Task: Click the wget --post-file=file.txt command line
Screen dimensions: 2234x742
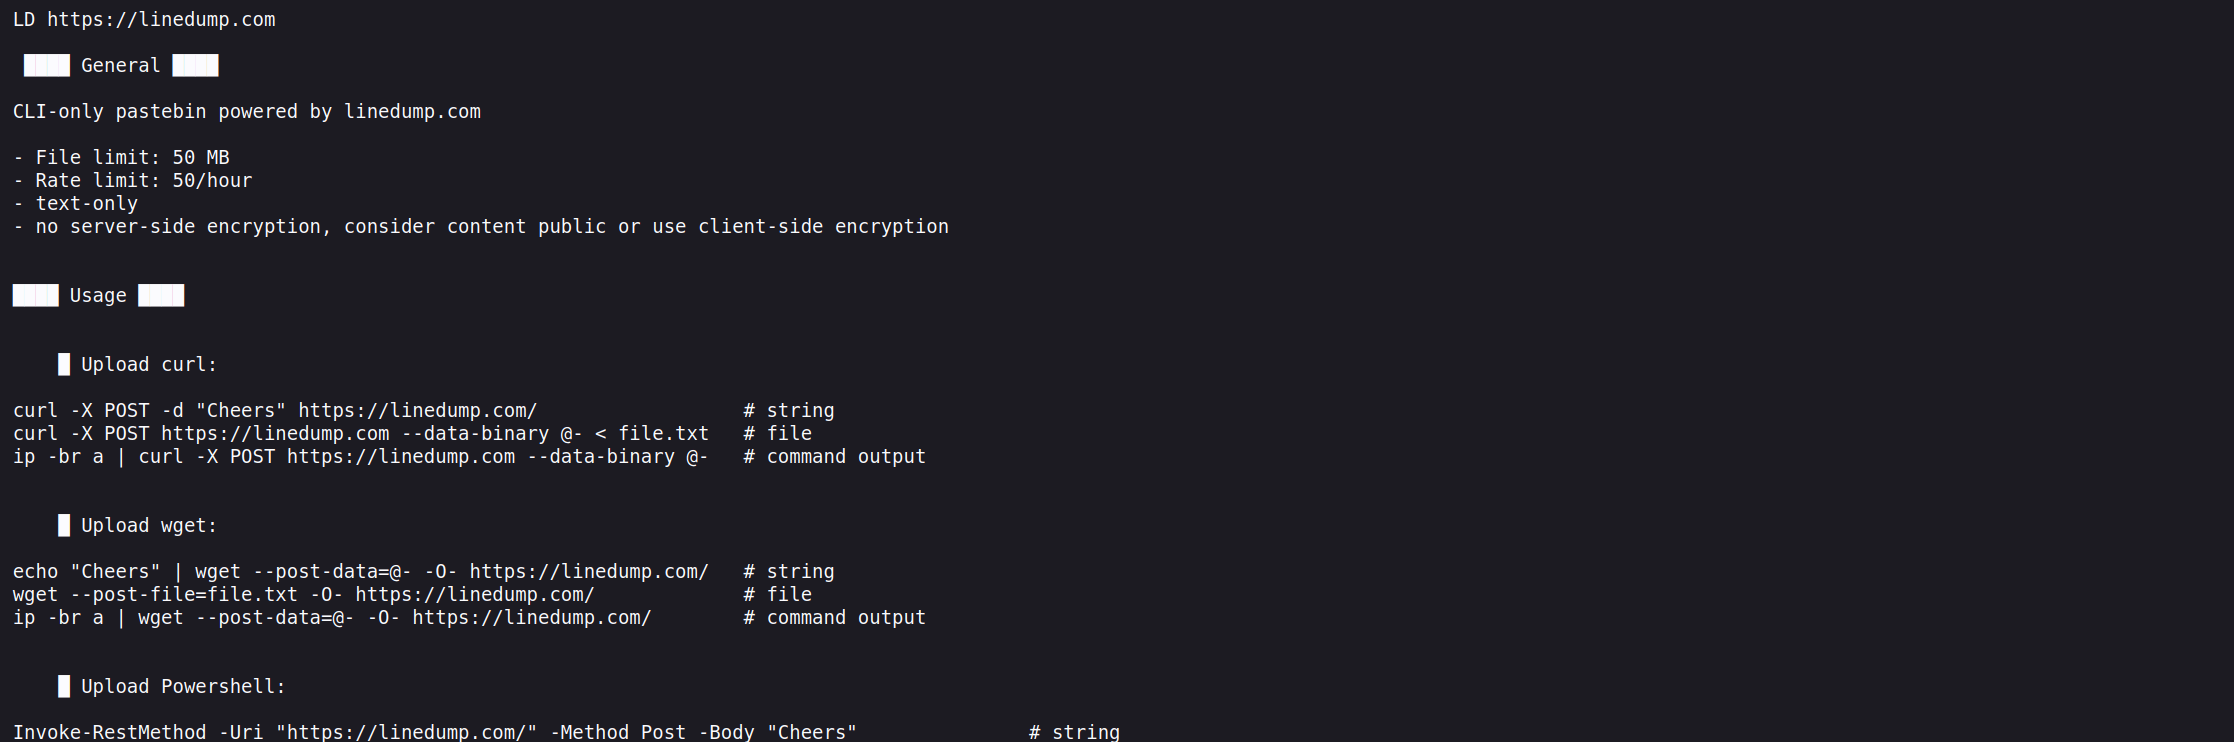Action: coord(303,595)
